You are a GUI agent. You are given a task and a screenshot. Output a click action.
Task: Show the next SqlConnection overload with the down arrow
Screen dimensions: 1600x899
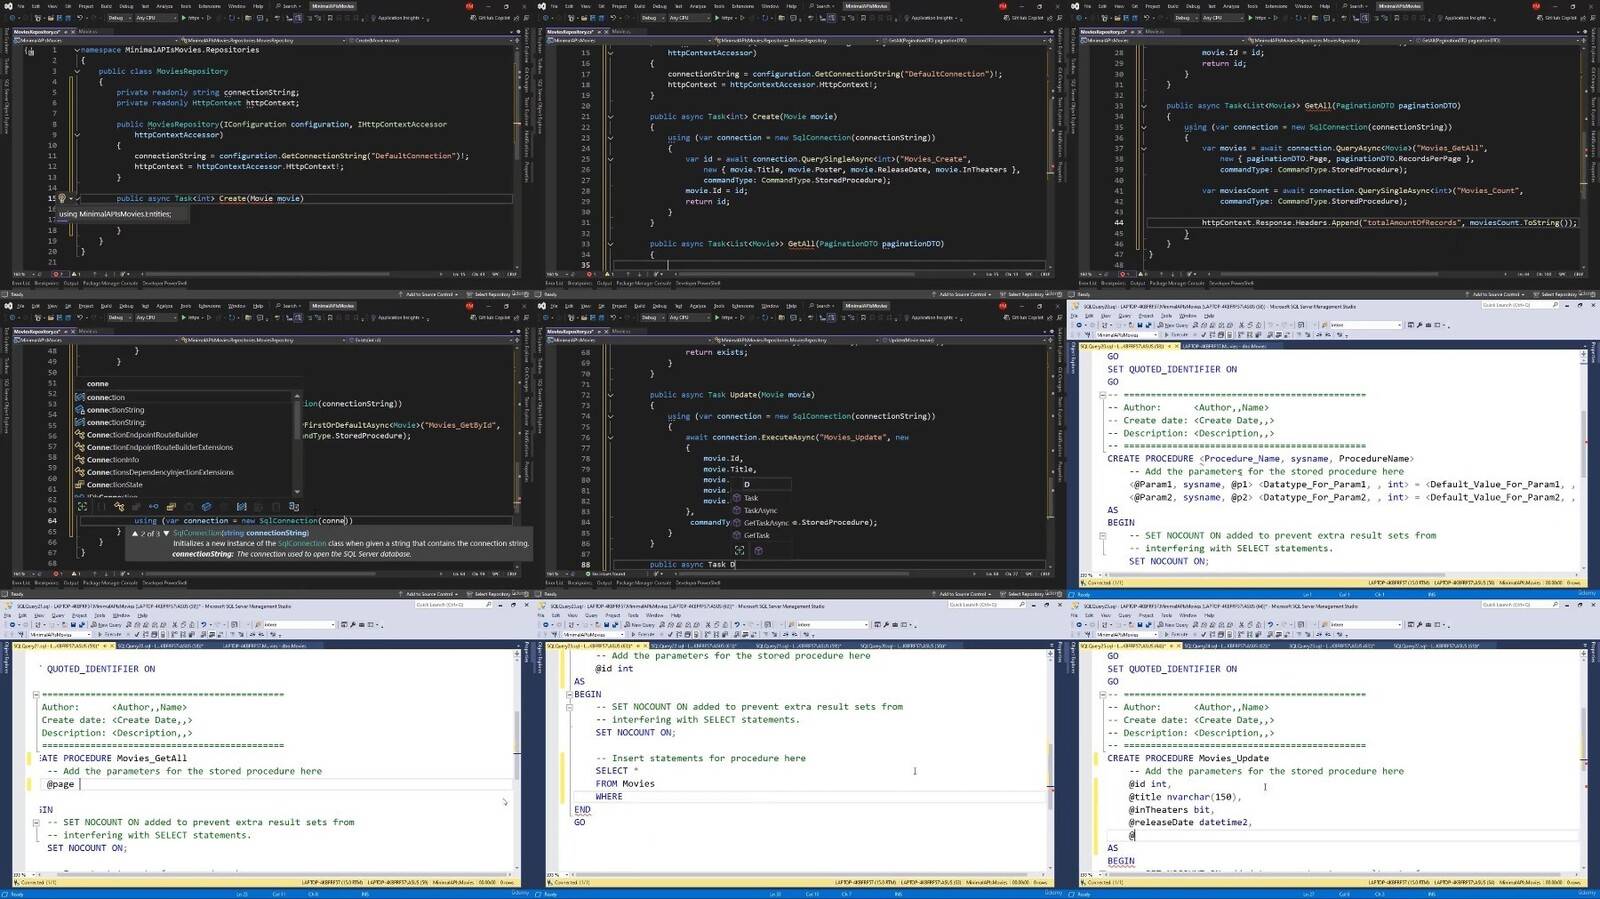point(166,533)
